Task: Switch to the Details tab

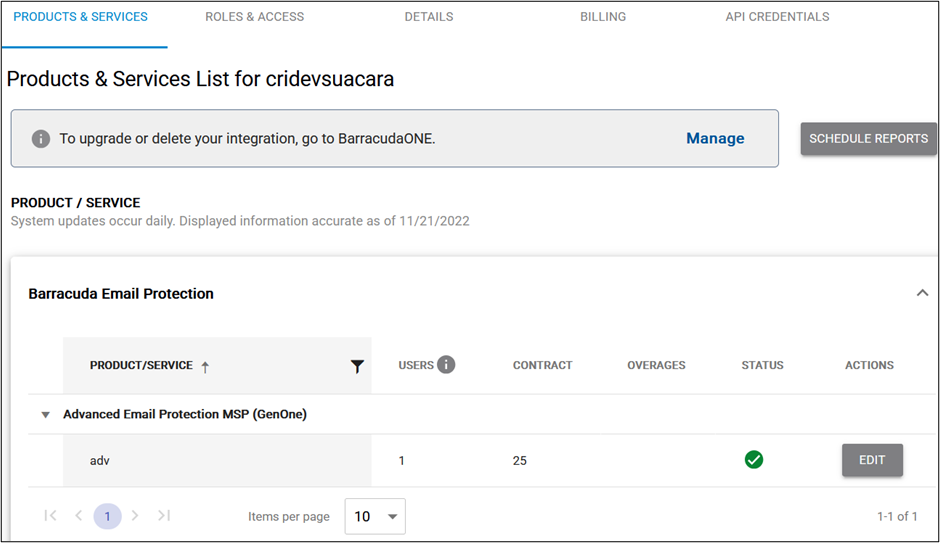Action: coord(429,17)
